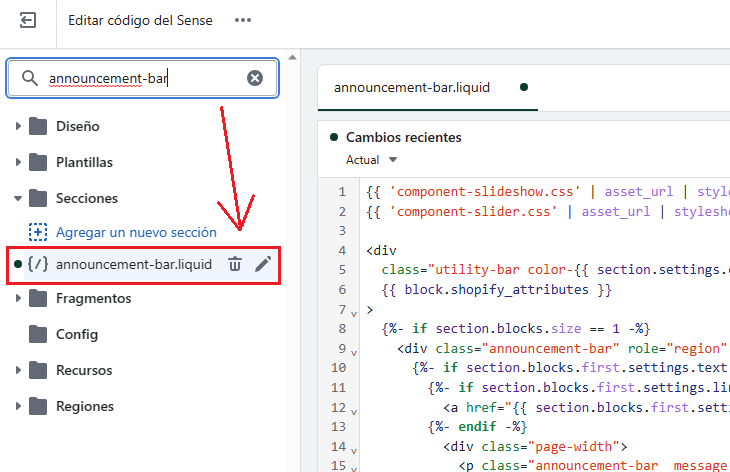
Task: Click the Plantillas folder icon
Action: click(x=38, y=162)
